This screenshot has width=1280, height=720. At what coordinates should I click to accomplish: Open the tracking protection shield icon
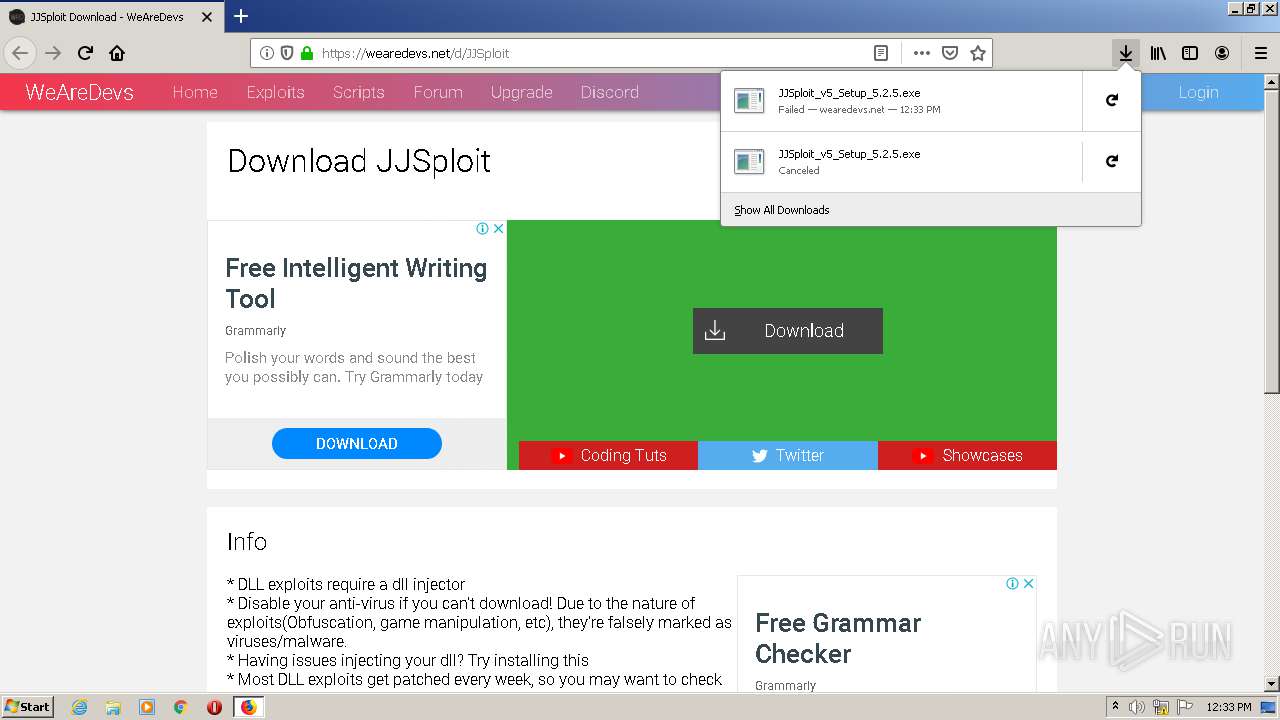click(287, 53)
